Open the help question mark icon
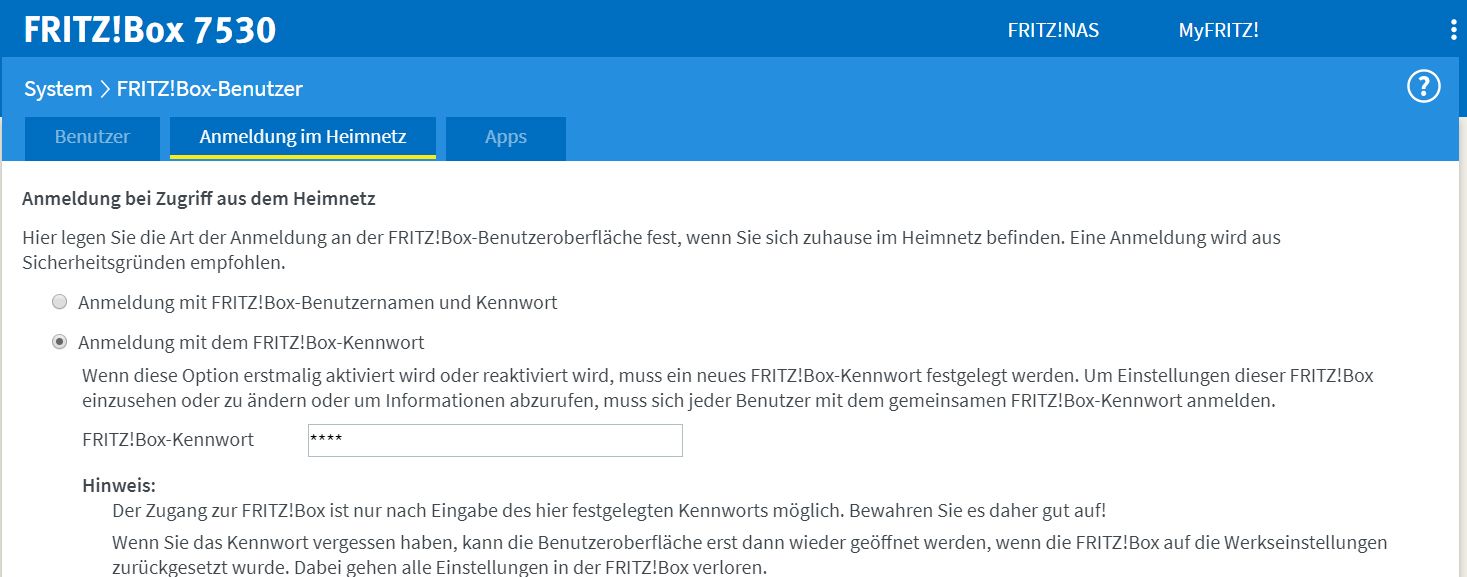Image resolution: width=1467 pixels, height=577 pixels. click(1423, 87)
